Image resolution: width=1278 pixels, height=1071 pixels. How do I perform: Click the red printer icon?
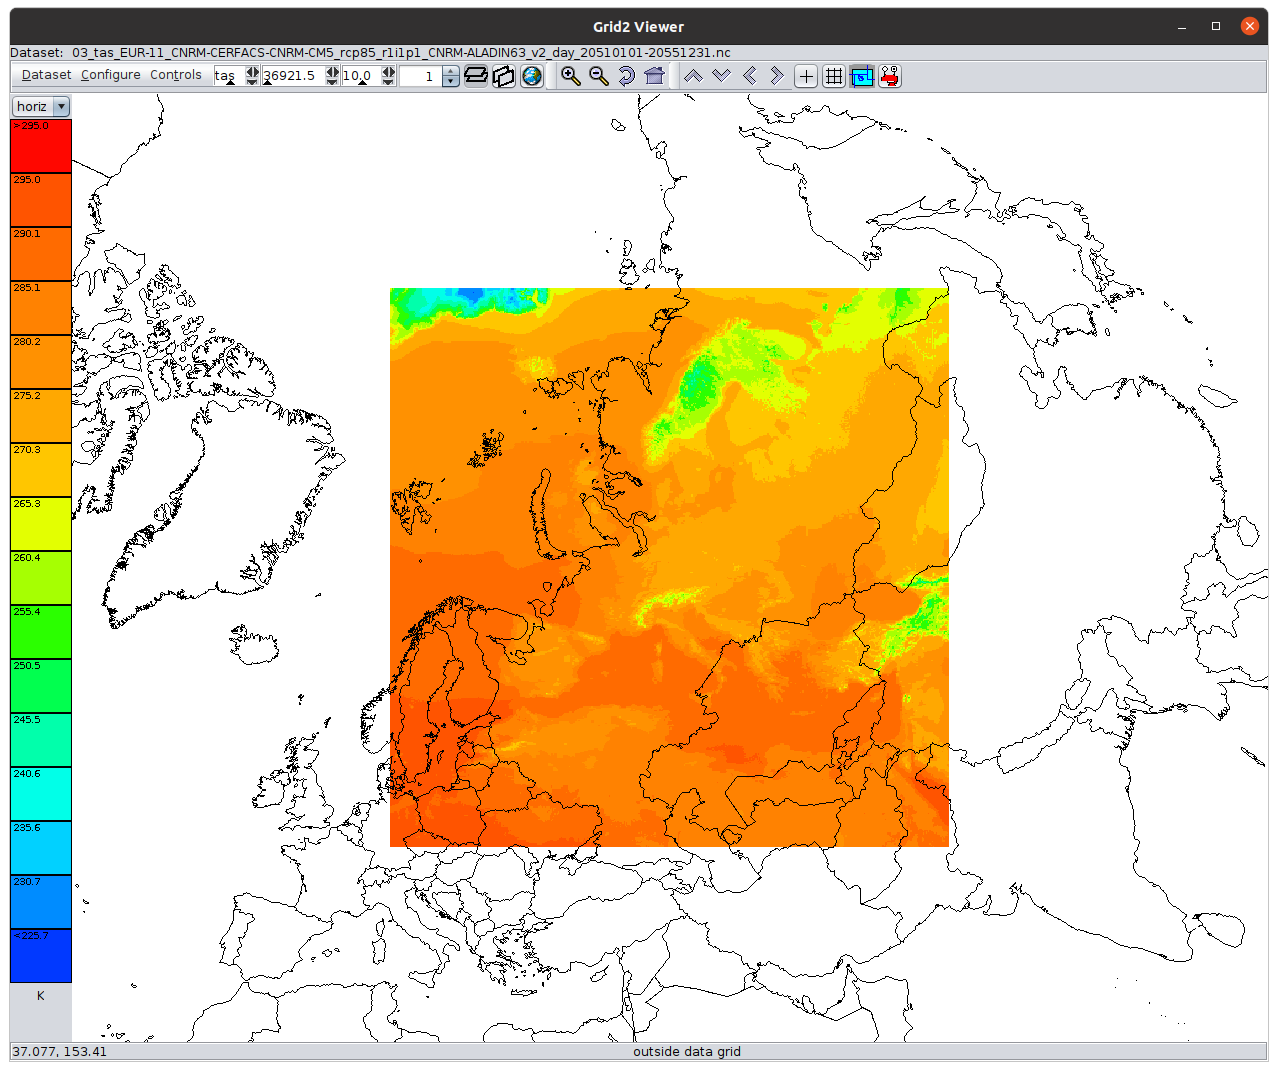point(890,76)
